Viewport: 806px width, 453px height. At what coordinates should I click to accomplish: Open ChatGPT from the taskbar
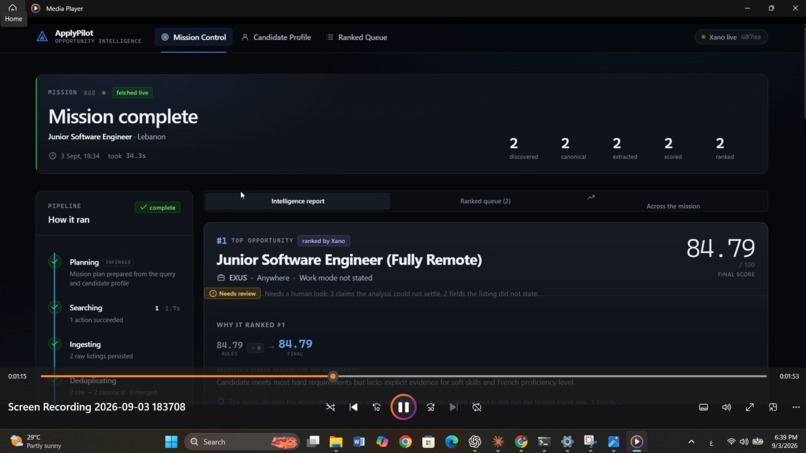pyautogui.click(x=475, y=442)
